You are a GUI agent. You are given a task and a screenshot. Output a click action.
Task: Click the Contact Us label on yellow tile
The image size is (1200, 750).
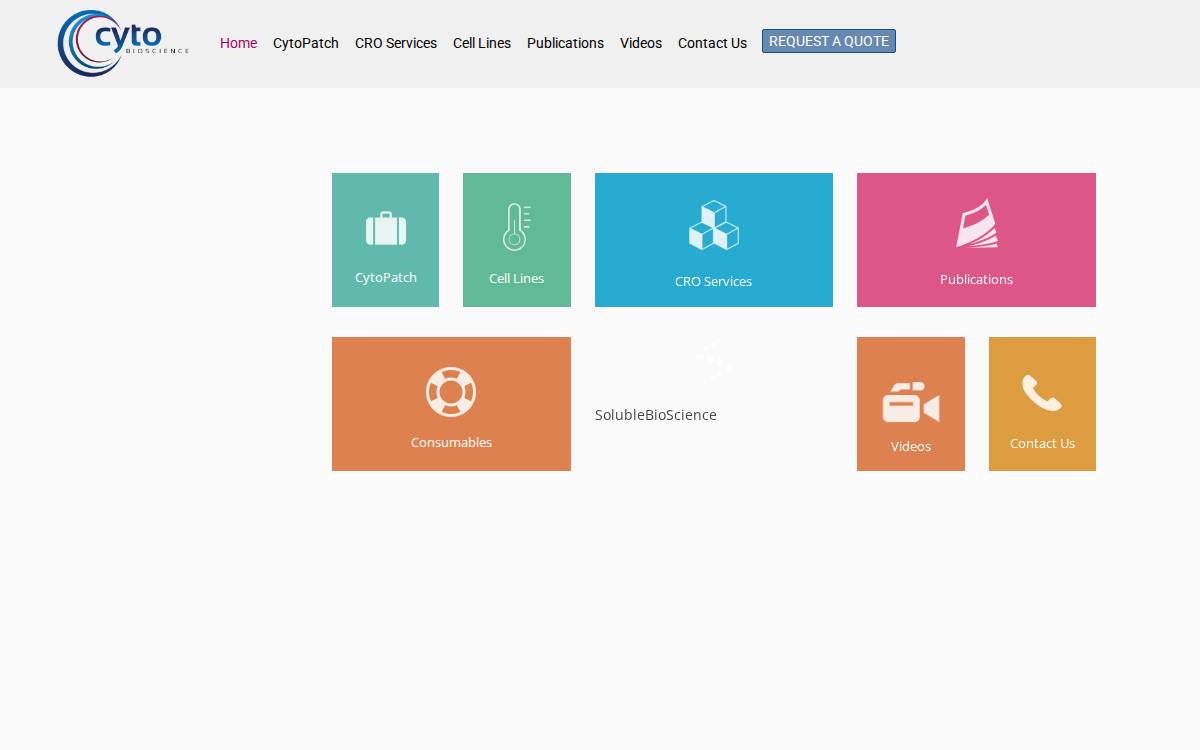click(1043, 443)
